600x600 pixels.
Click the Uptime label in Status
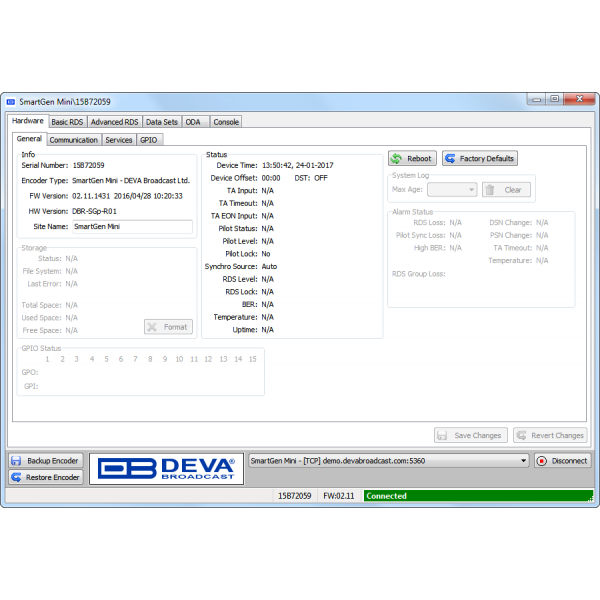245,330
